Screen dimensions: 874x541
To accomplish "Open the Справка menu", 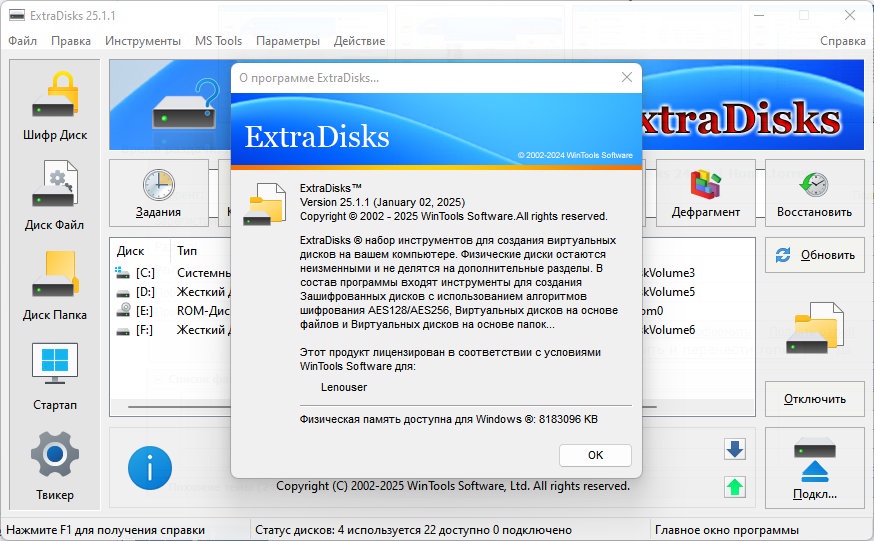I will (x=842, y=41).
